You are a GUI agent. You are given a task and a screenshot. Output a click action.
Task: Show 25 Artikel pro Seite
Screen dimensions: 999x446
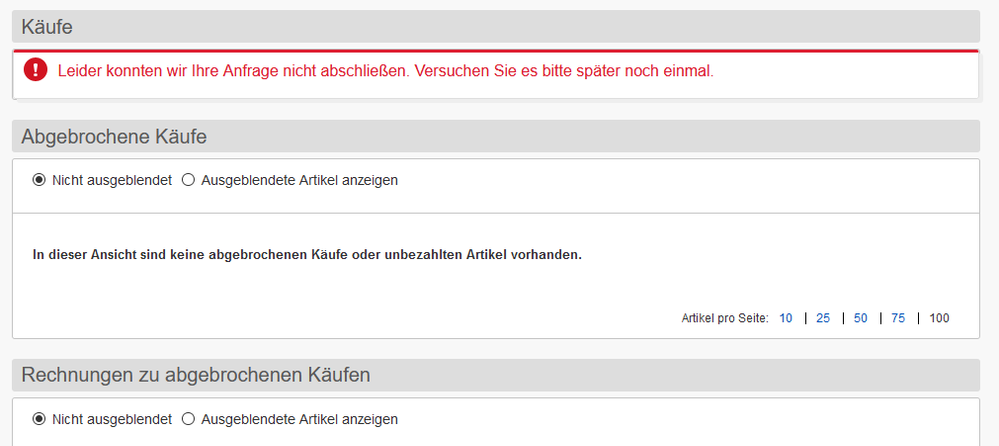click(823, 318)
